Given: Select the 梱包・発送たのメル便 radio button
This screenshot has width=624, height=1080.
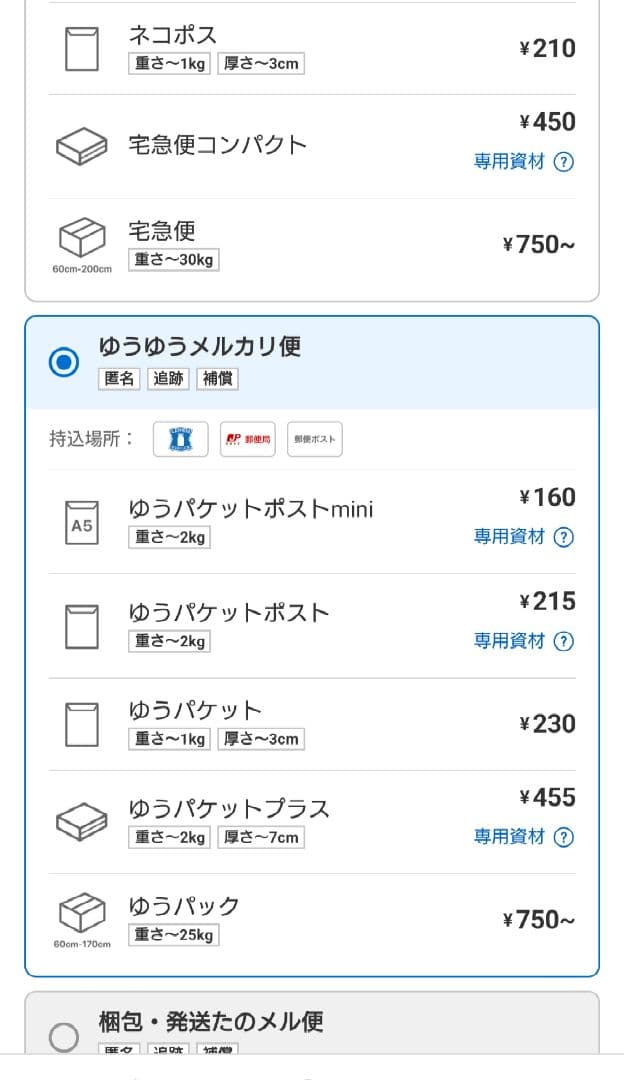Looking at the screenshot, I should (x=64, y=1037).
